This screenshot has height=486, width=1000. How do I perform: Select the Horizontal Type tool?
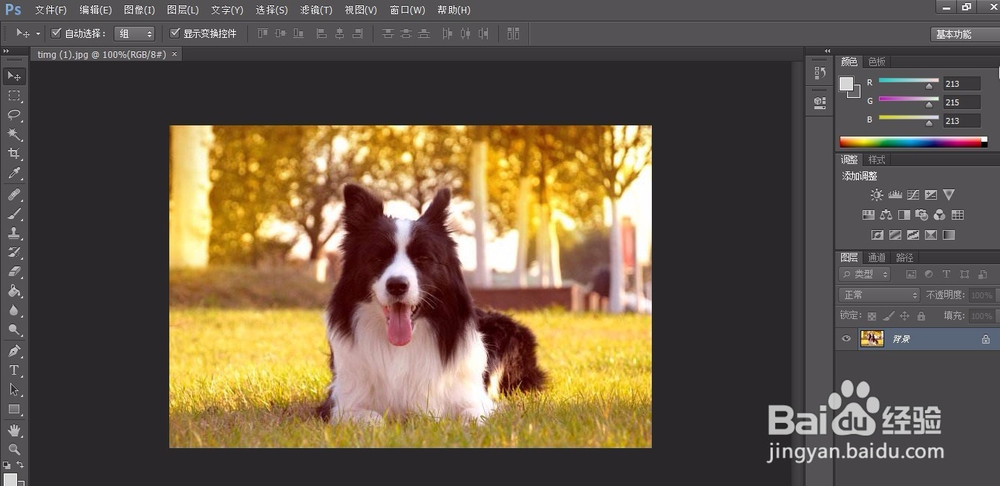pyautogui.click(x=14, y=370)
